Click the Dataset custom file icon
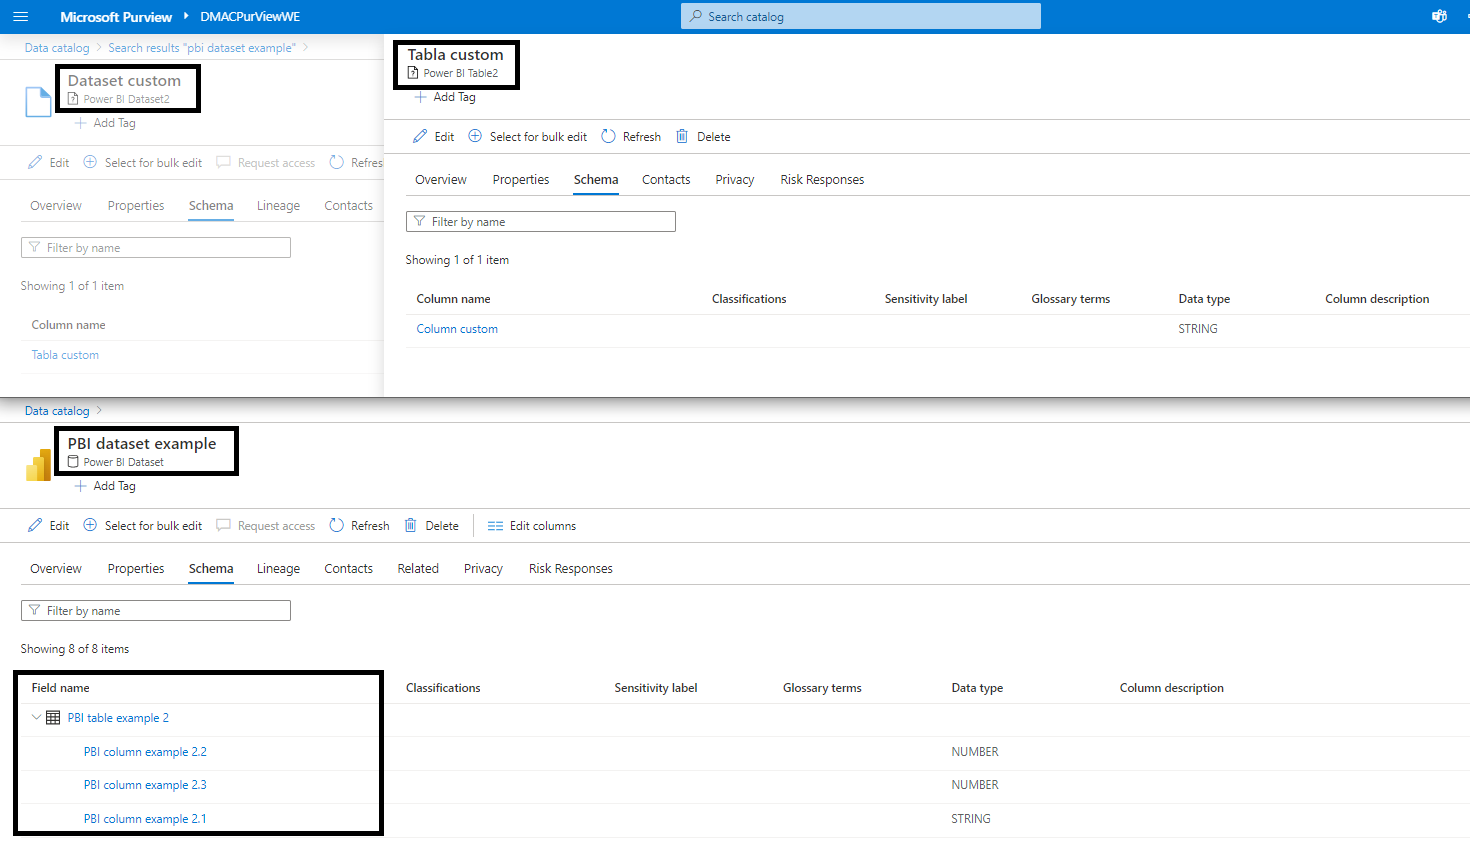Image resolution: width=1470 pixels, height=841 pixels. 38,102
